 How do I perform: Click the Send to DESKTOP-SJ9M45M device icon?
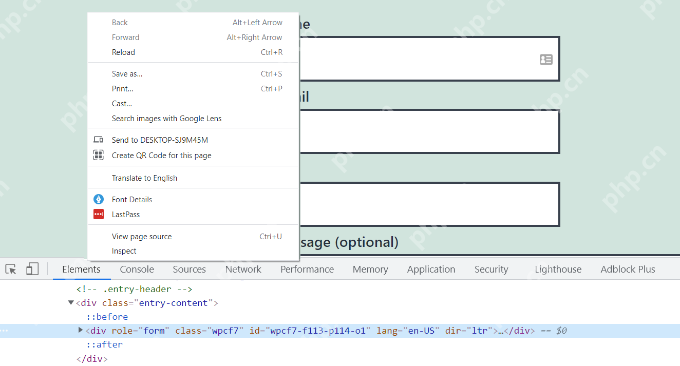[98, 140]
